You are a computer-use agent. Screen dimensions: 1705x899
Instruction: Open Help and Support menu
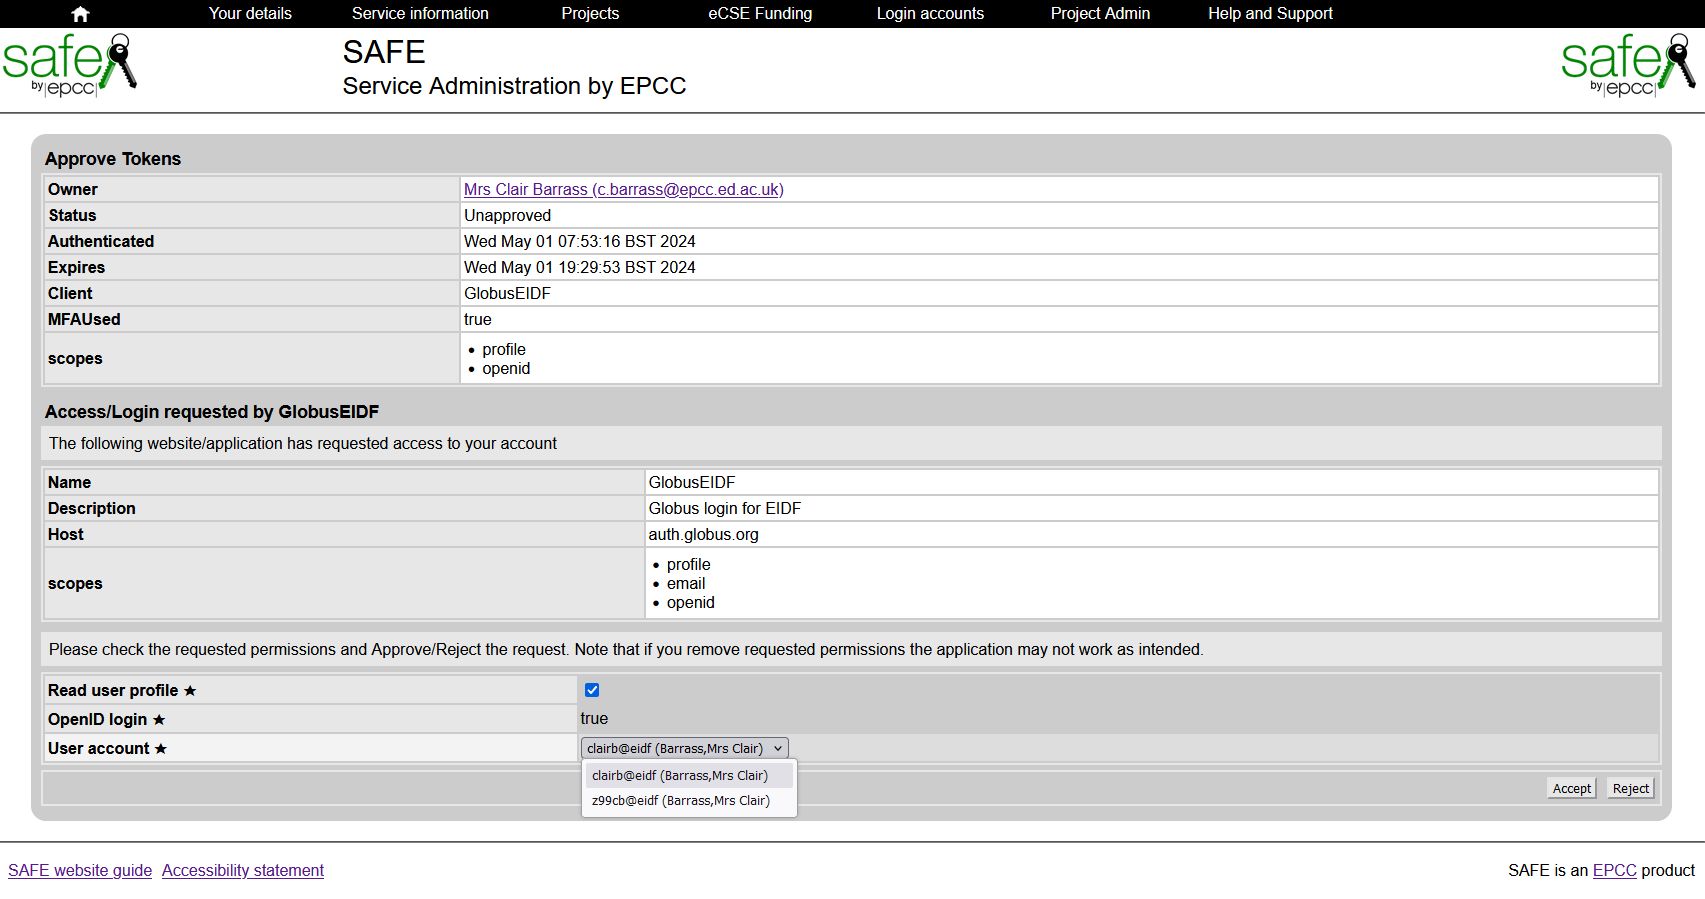1270,14
